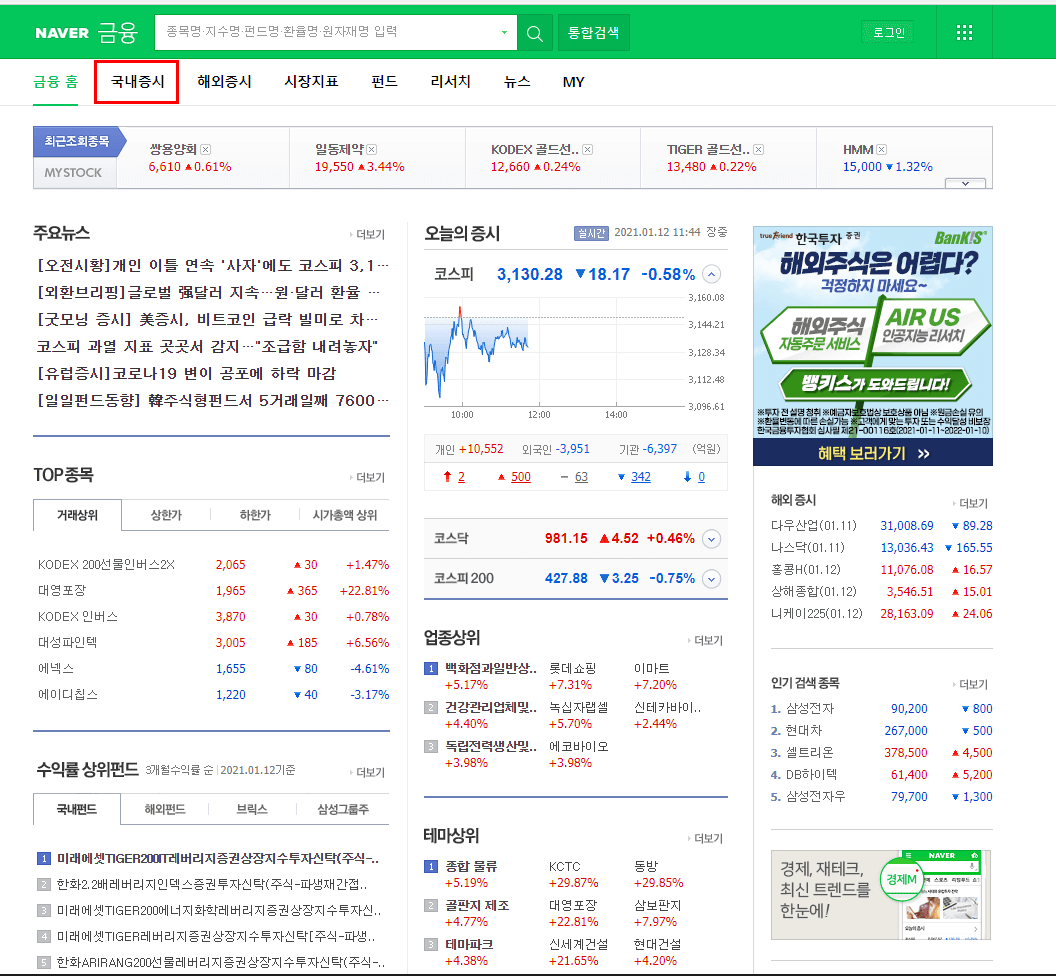The image size is (1056, 976).
Task: Collapse the 코스피 chart panel
Action: pyautogui.click(x=711, y=274)
